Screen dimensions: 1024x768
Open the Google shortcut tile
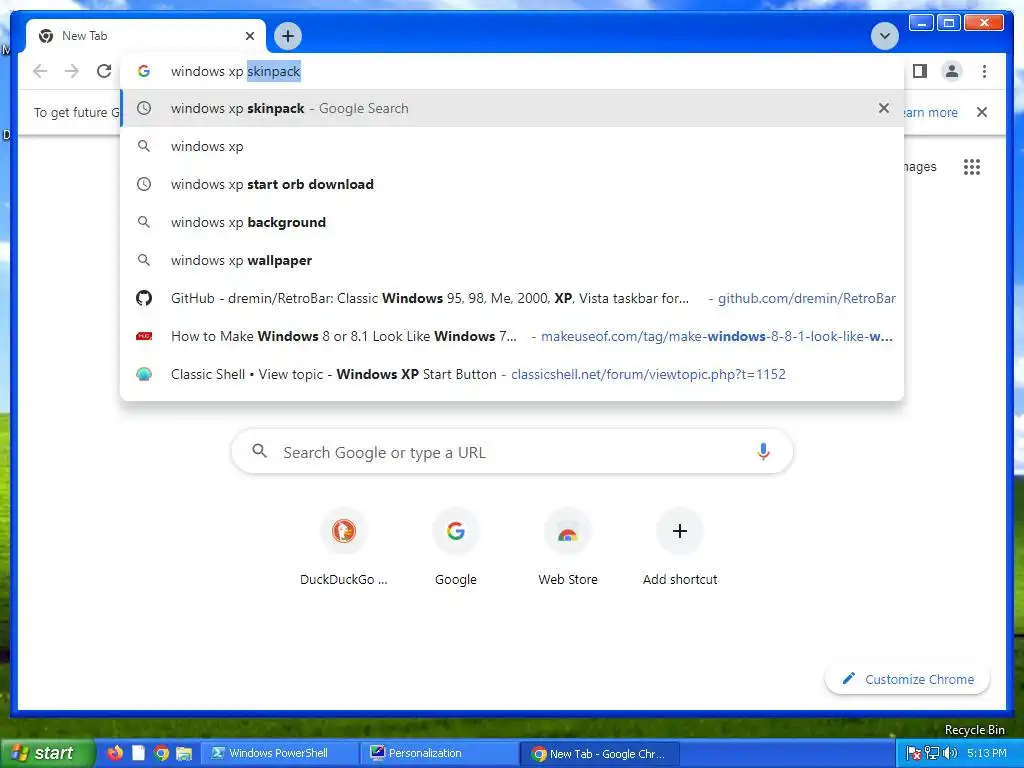456,547
